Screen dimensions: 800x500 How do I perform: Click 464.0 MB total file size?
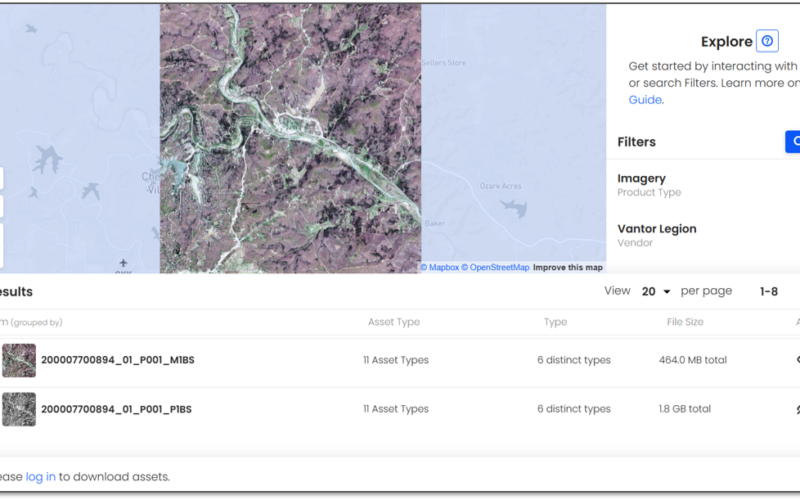pos(692,360)
